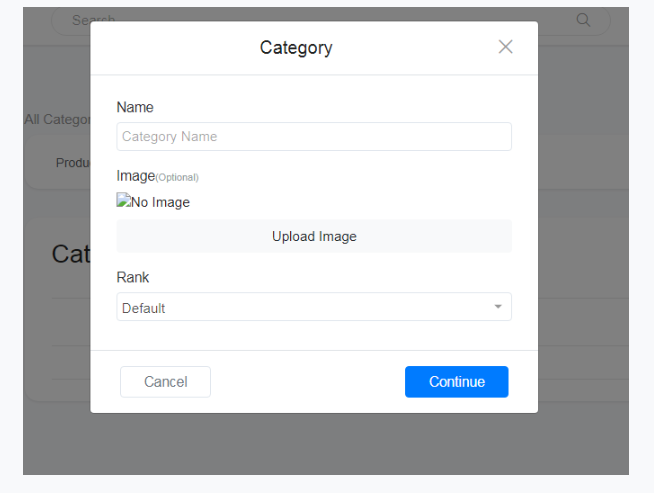Screen dimensions: 654x493
Task: Click the Image field label
Action: [x=135, y=176]
